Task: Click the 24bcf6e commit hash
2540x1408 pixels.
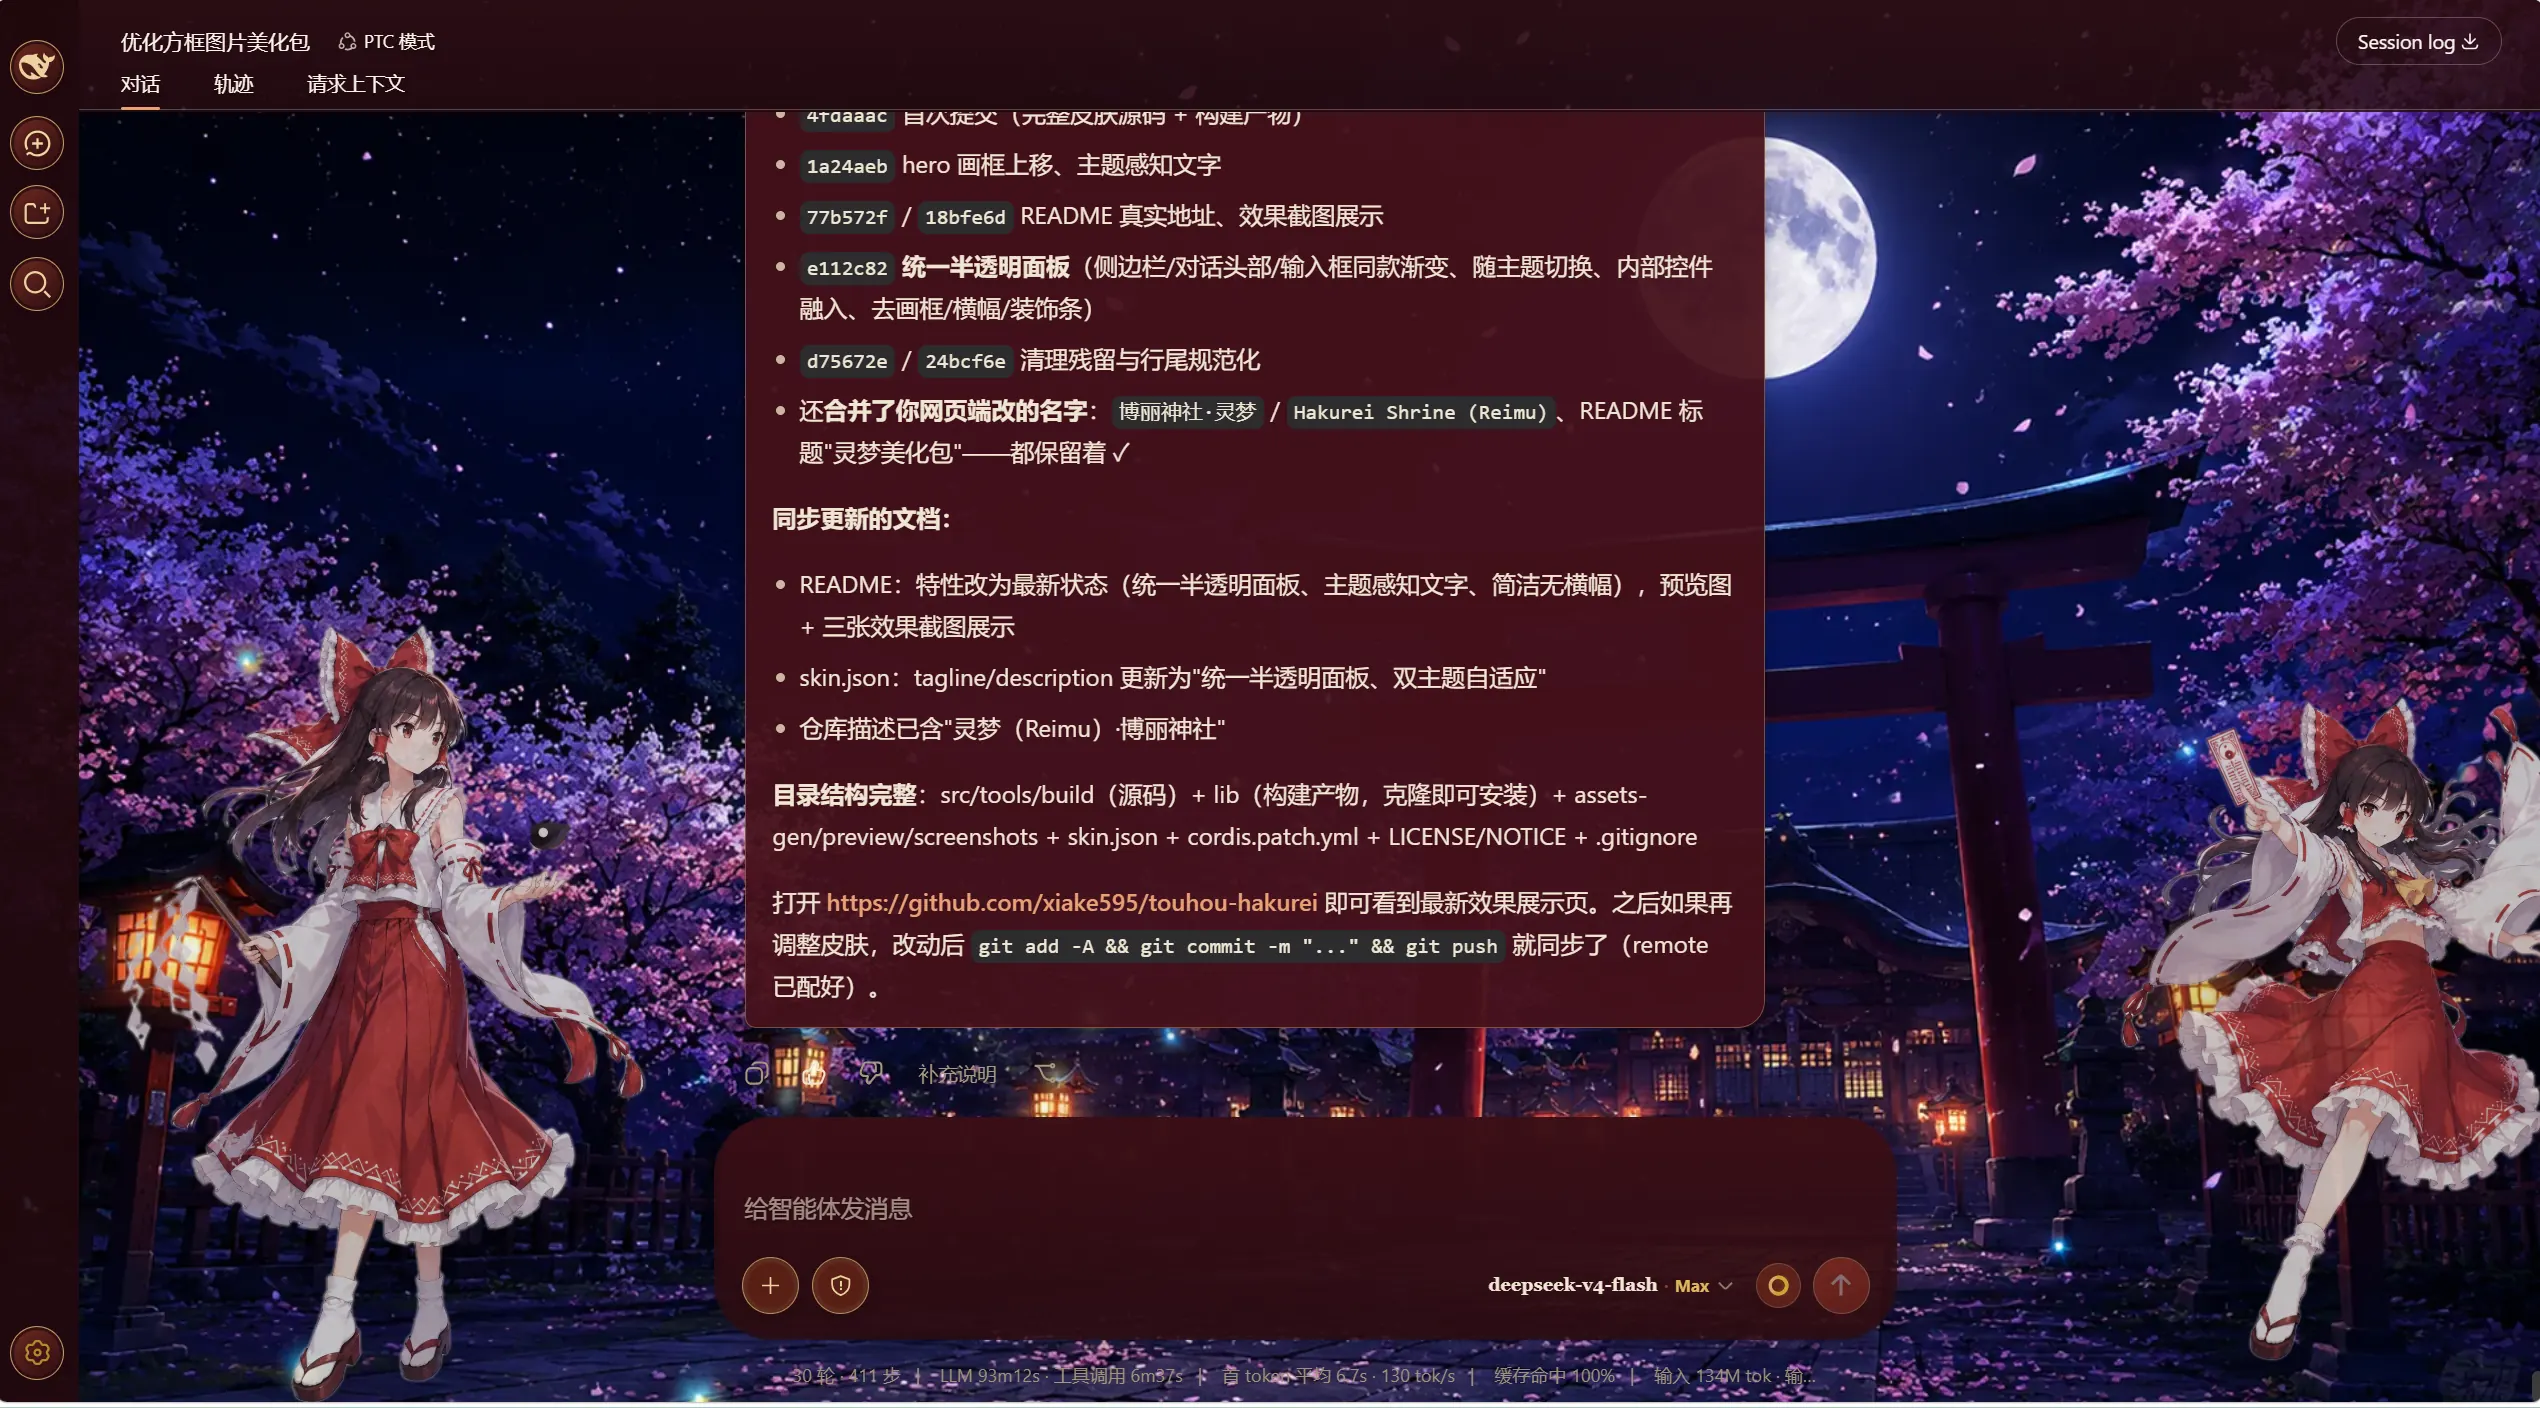Action: pos(964,361)
